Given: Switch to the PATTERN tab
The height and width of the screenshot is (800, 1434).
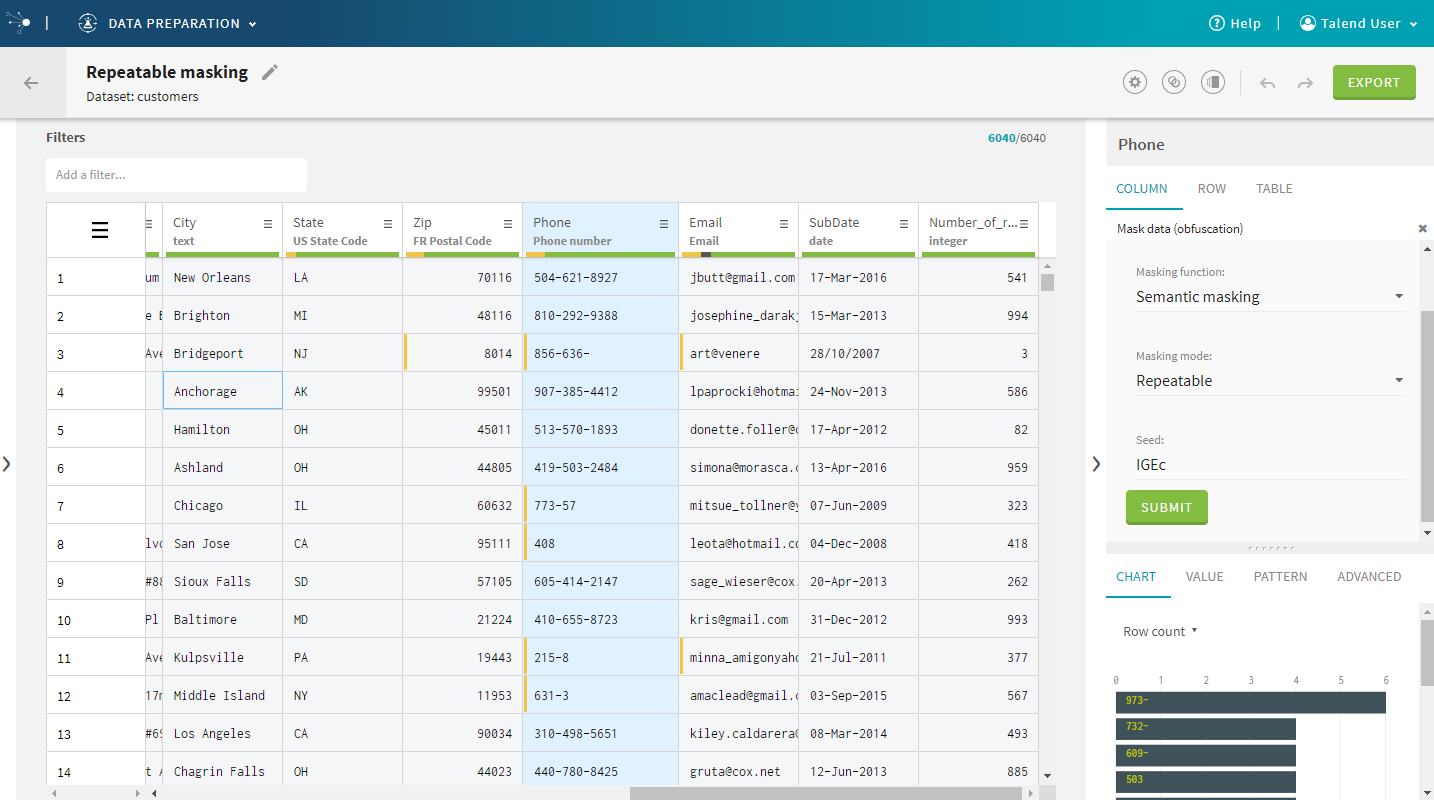Looking at the screenshot, I should 1280,576.
